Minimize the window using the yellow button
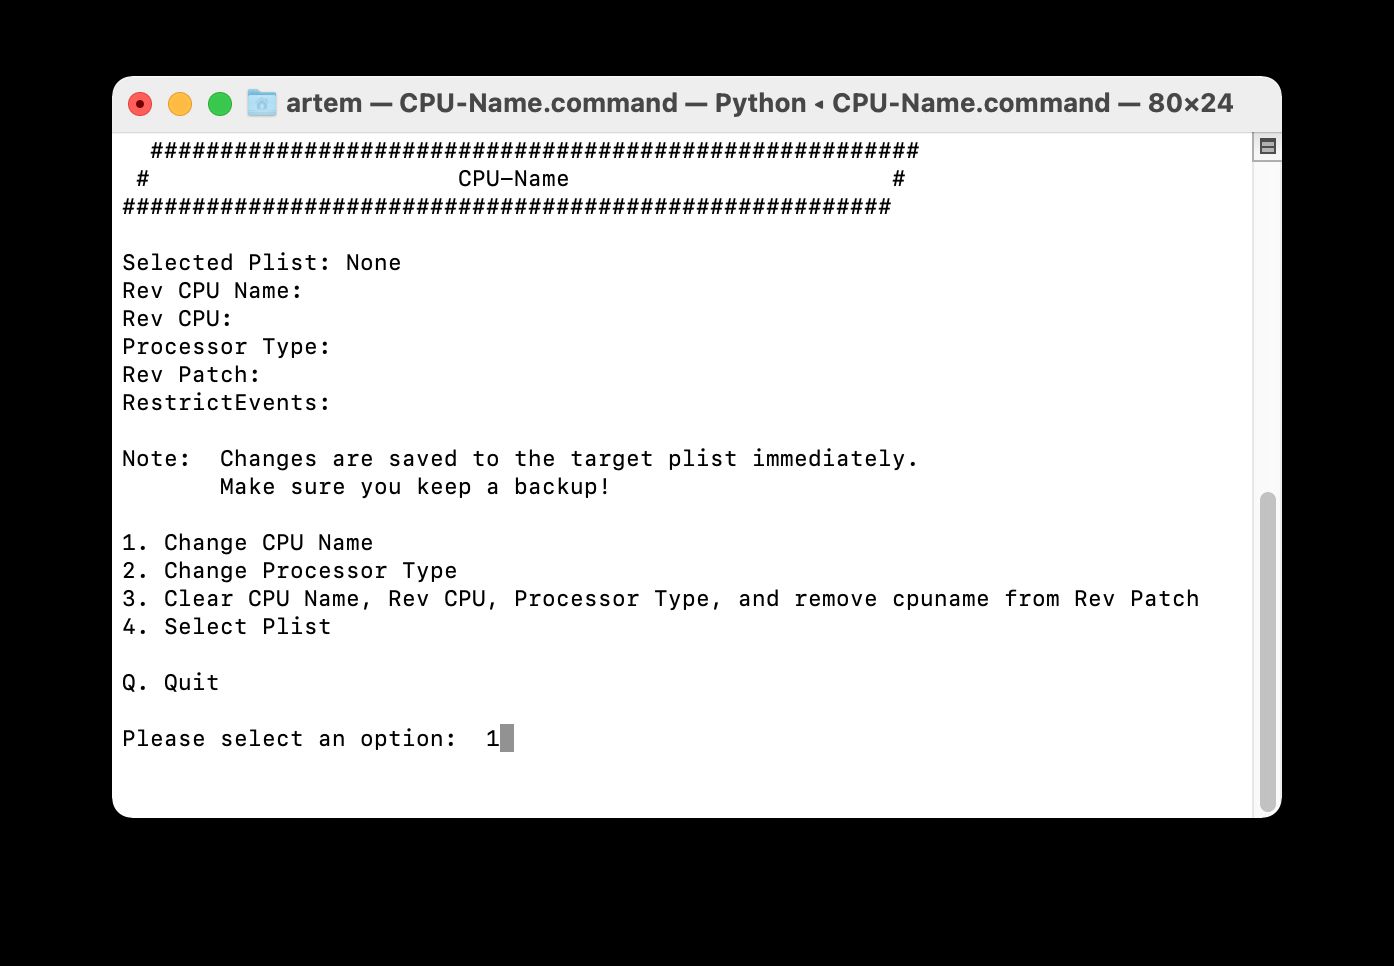1394x966 pixels. pyautogui.click(x=180, y=104)
